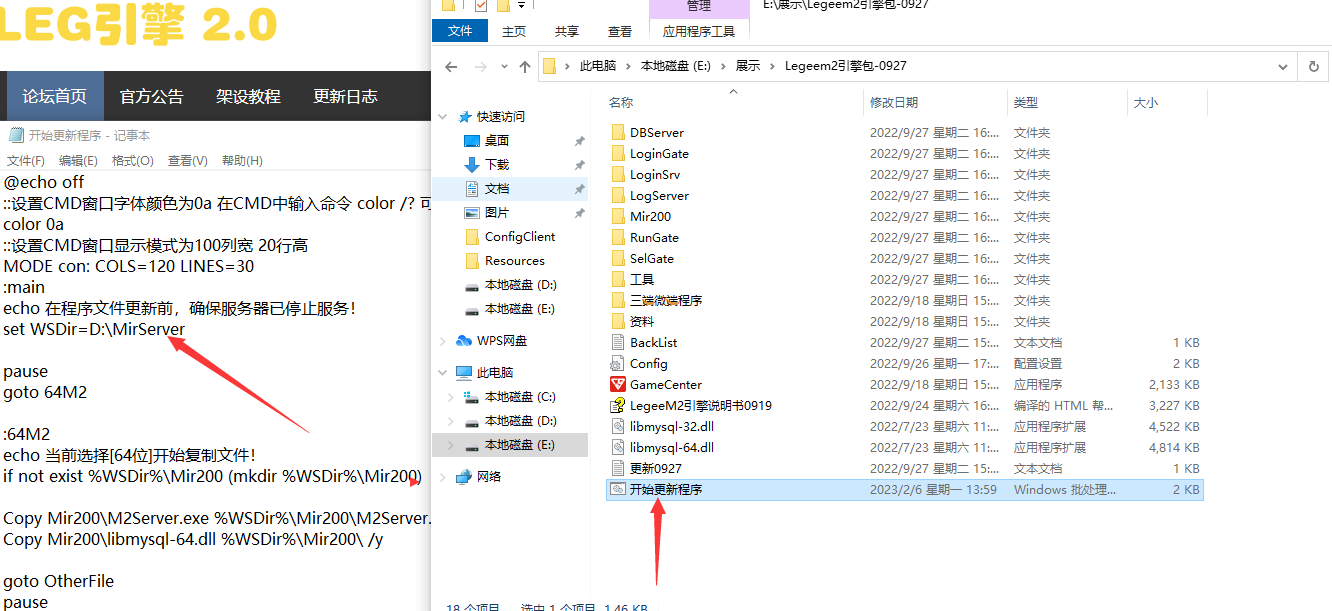The image size is (1332, 611).
Task: Open Resources in the navigation pane
Action: (515, 261)
